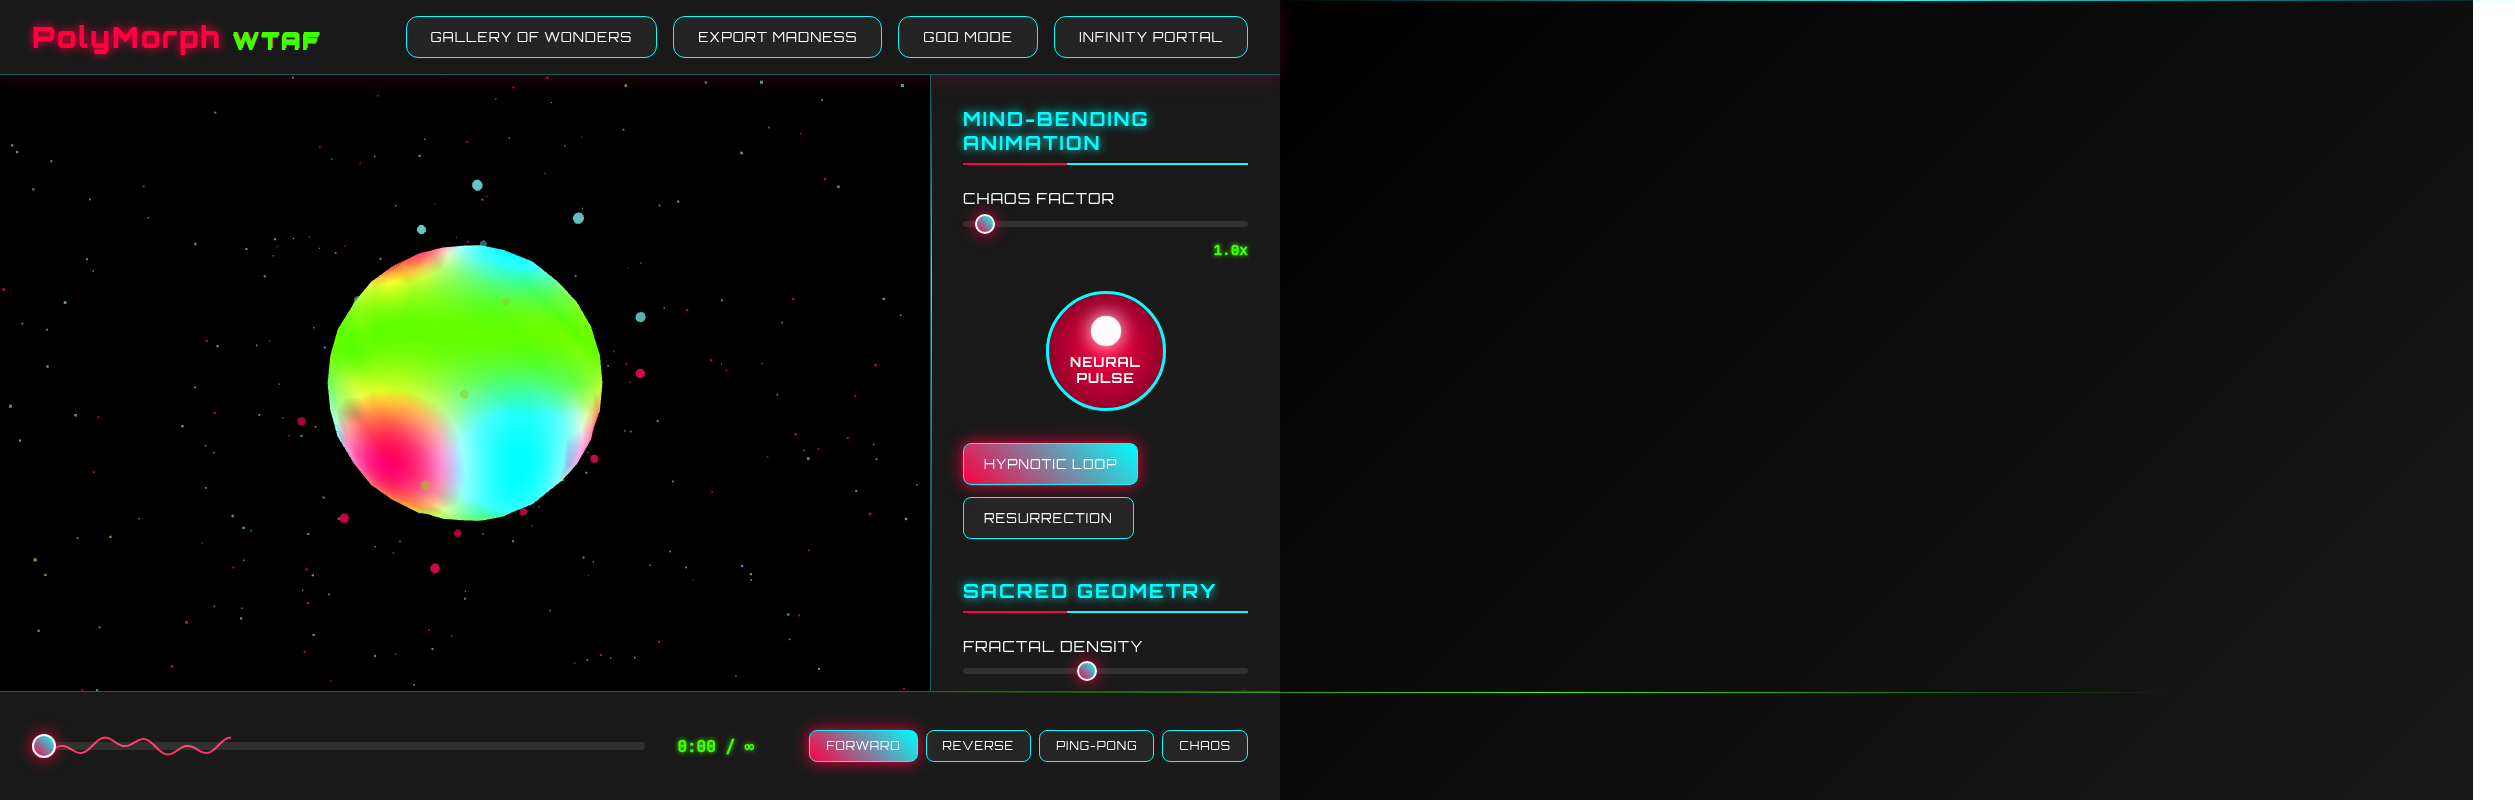
Task: Click the timeline progress track
Action: point(338,746)
